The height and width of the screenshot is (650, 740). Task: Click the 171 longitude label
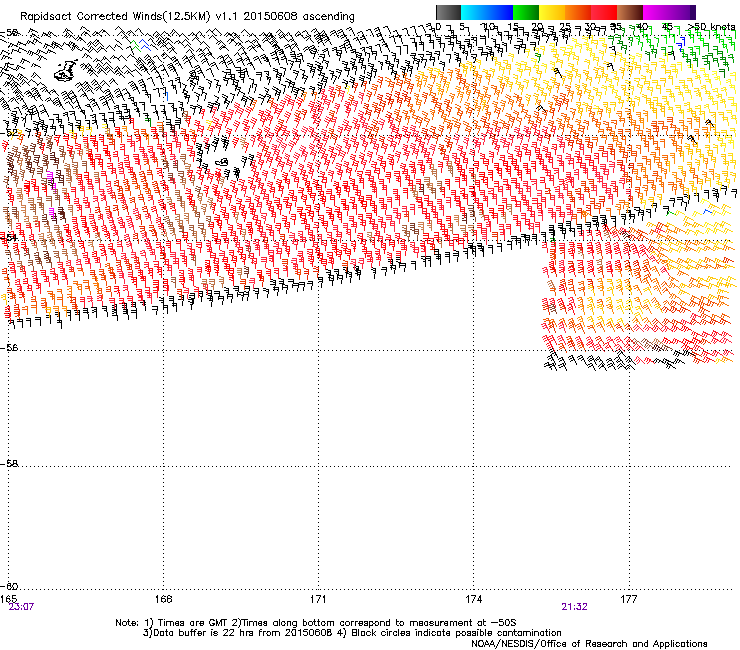click(x=318, y=599)
